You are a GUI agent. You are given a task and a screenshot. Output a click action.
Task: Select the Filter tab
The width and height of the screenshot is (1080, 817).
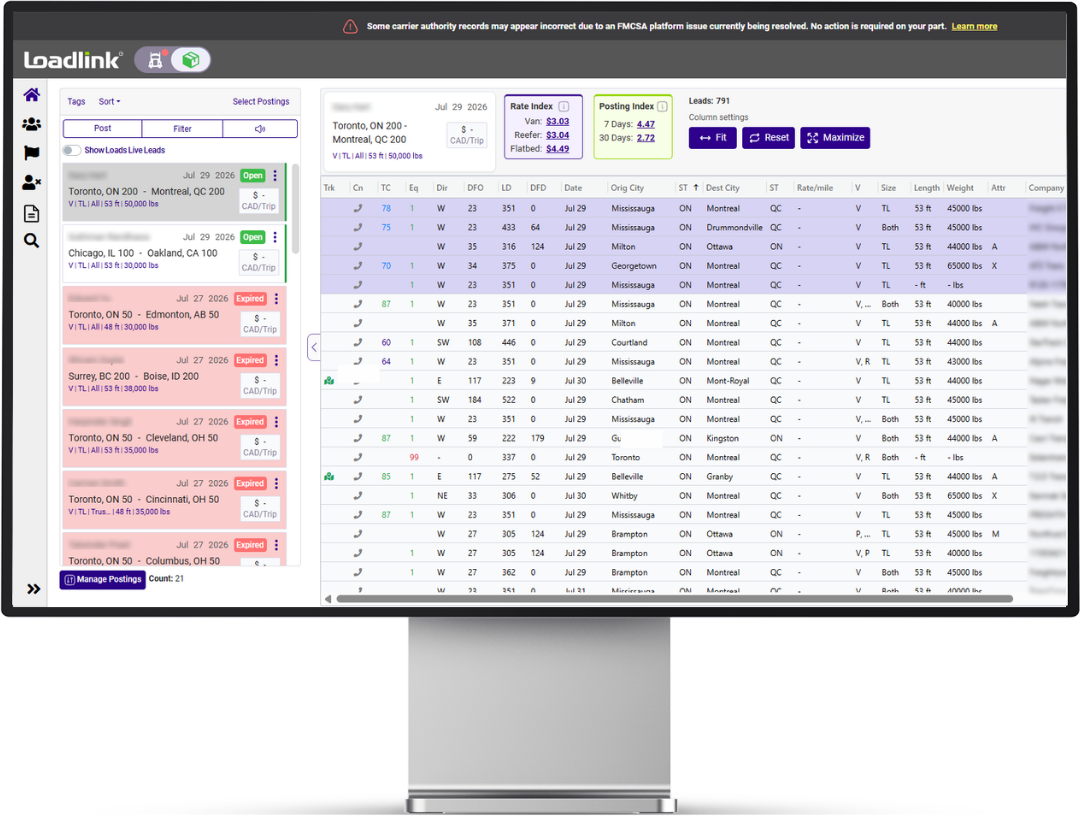pos(183,128)
